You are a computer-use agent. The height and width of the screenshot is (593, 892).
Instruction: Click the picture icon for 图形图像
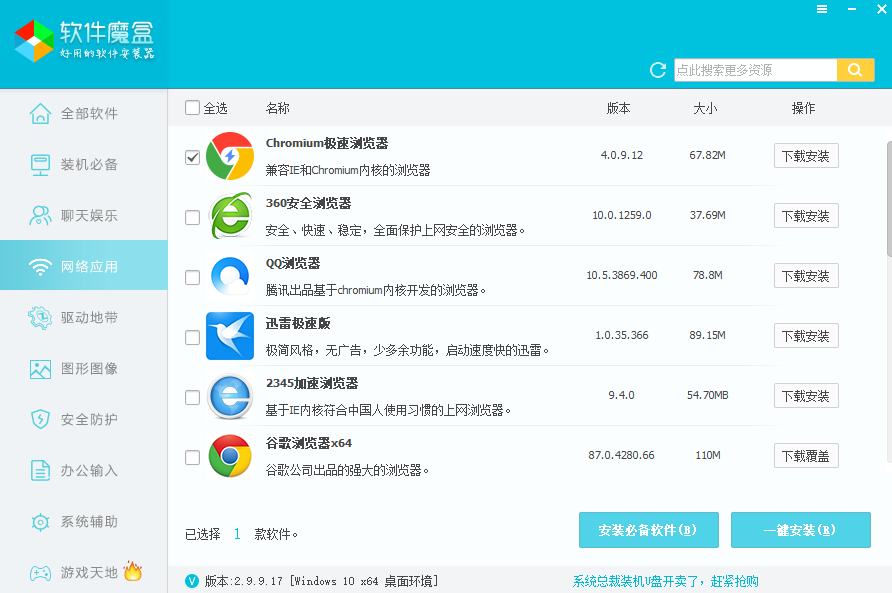click(x=40, y=369)
